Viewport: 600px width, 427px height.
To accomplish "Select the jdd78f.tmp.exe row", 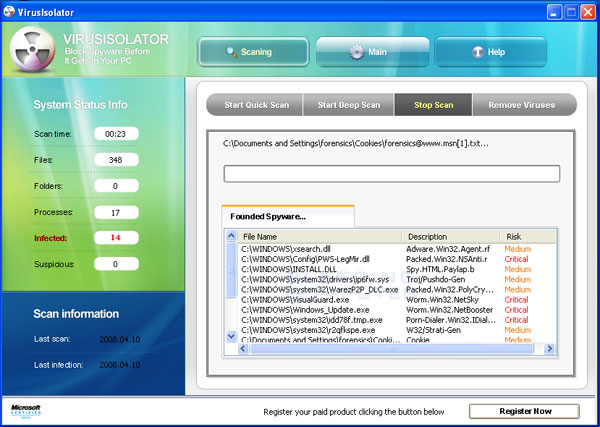I will point(397,320).
